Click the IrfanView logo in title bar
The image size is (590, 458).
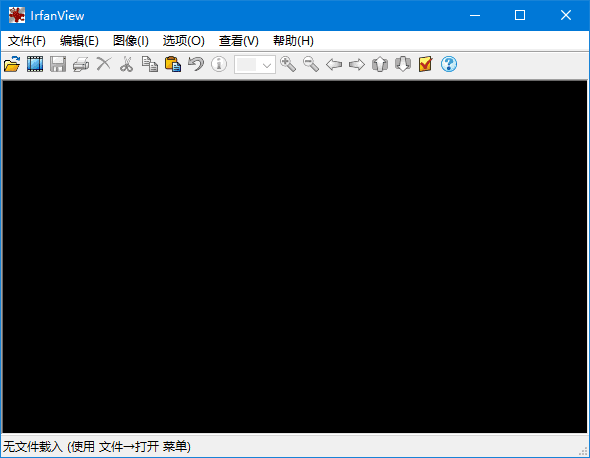click(x=17, y=15)
